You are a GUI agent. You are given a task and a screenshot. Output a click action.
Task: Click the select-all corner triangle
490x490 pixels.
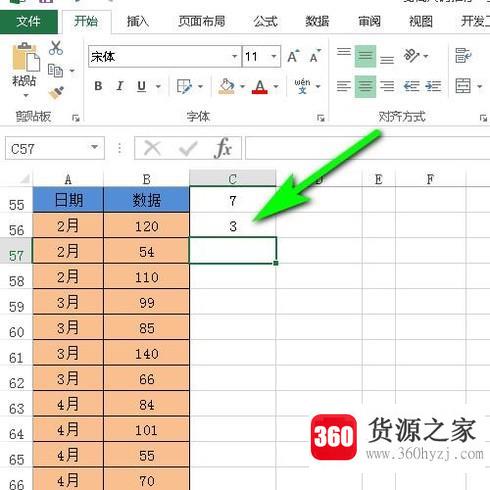click(24, 179)
